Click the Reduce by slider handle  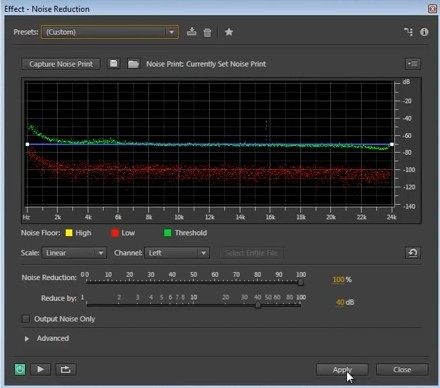[258, 305]
